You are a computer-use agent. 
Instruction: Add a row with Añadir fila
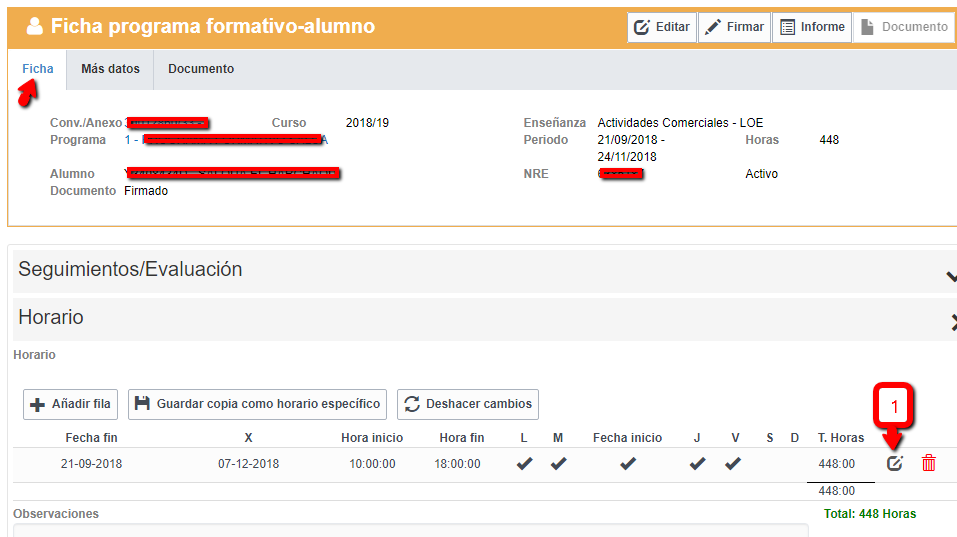point(70,404)
